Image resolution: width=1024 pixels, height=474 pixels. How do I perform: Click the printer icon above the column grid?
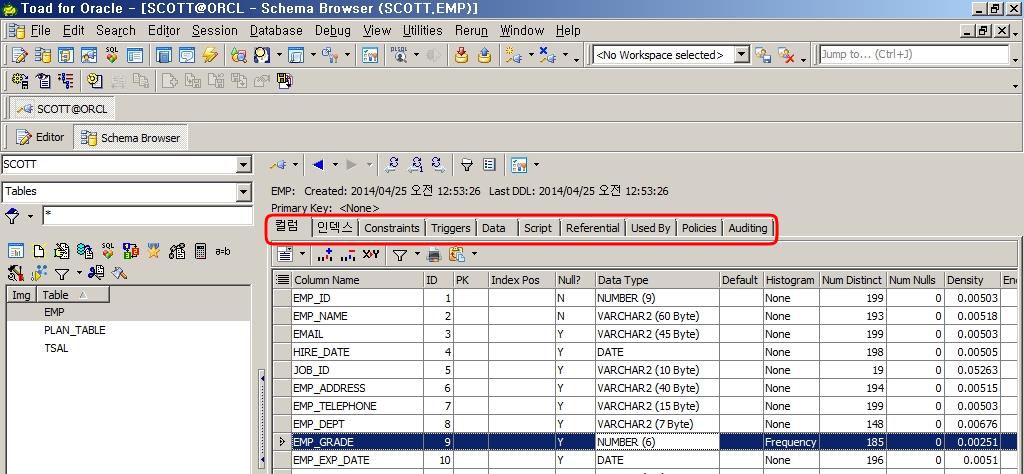point(434,255)
